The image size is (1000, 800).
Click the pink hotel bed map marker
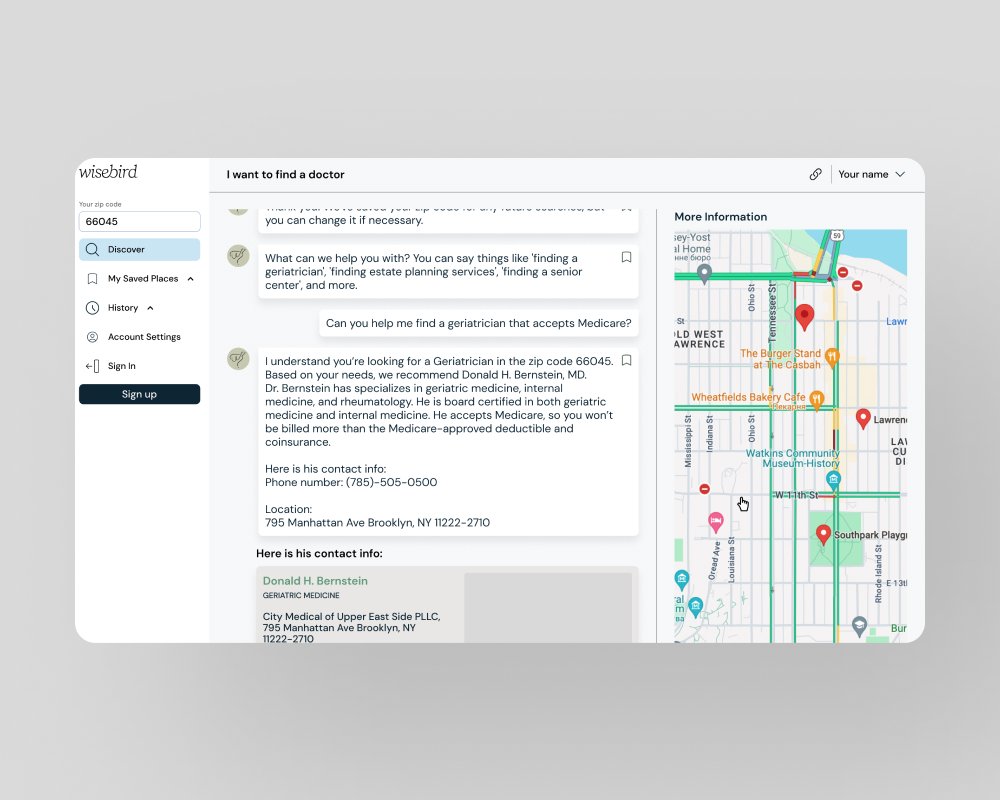pyautogui.click(x=715, y=521)
